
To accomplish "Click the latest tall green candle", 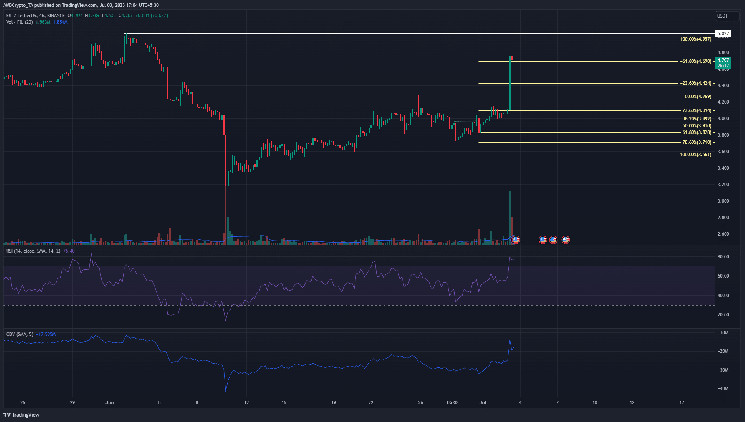I will (x=510, y=84).
